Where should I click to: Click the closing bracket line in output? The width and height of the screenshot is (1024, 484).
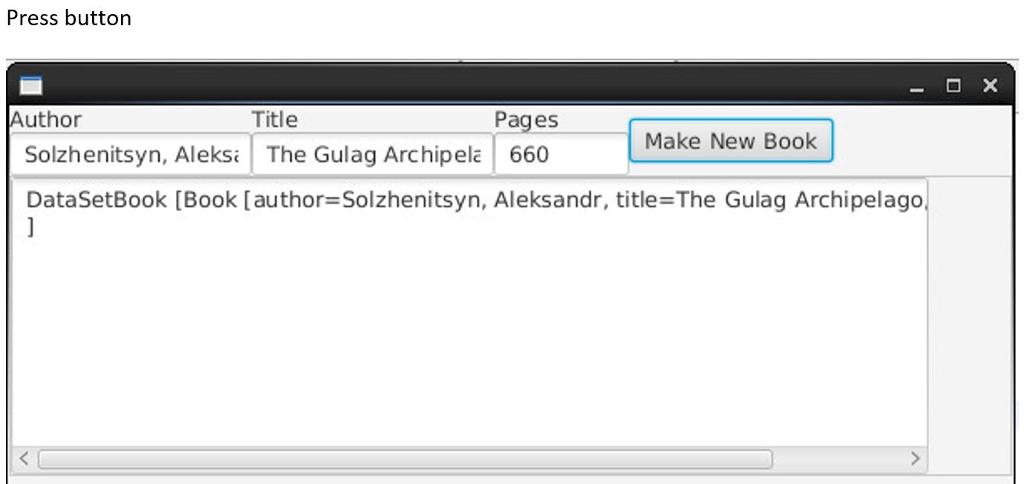pyautogui.click(x=29, y=226)
